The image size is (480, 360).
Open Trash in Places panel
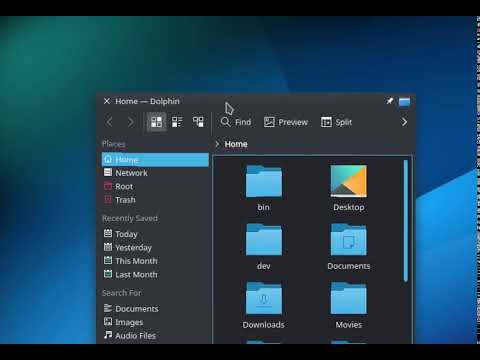pos(155,200)
